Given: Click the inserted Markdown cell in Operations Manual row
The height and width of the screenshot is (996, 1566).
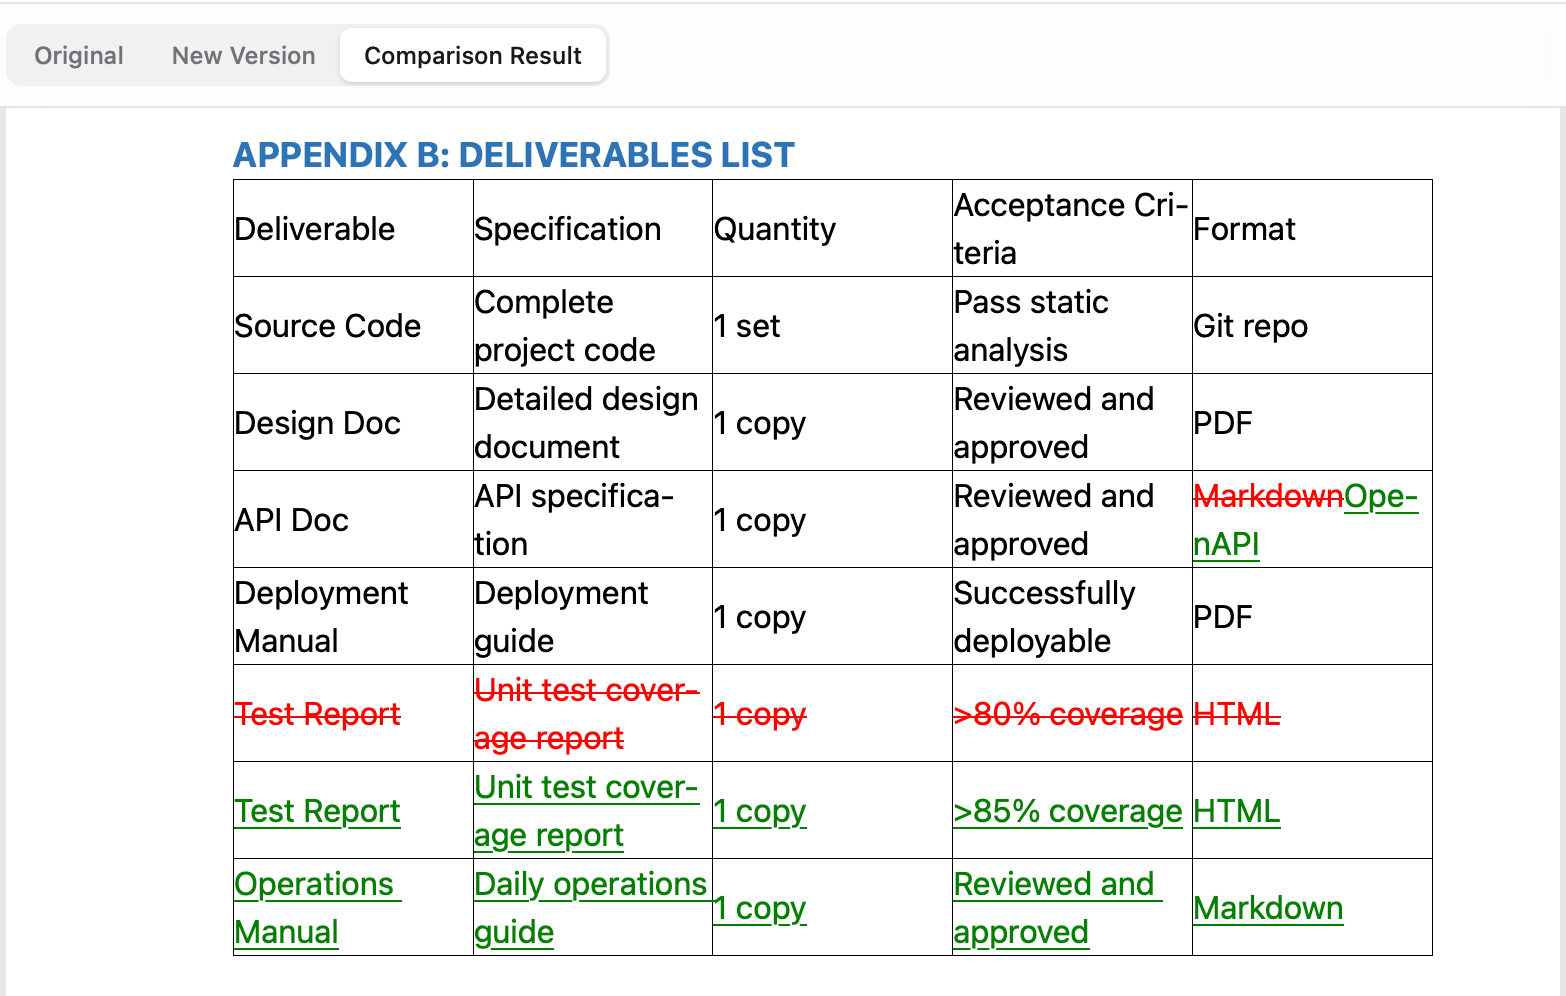Looking at the screenshot, I should point(1312,908).
